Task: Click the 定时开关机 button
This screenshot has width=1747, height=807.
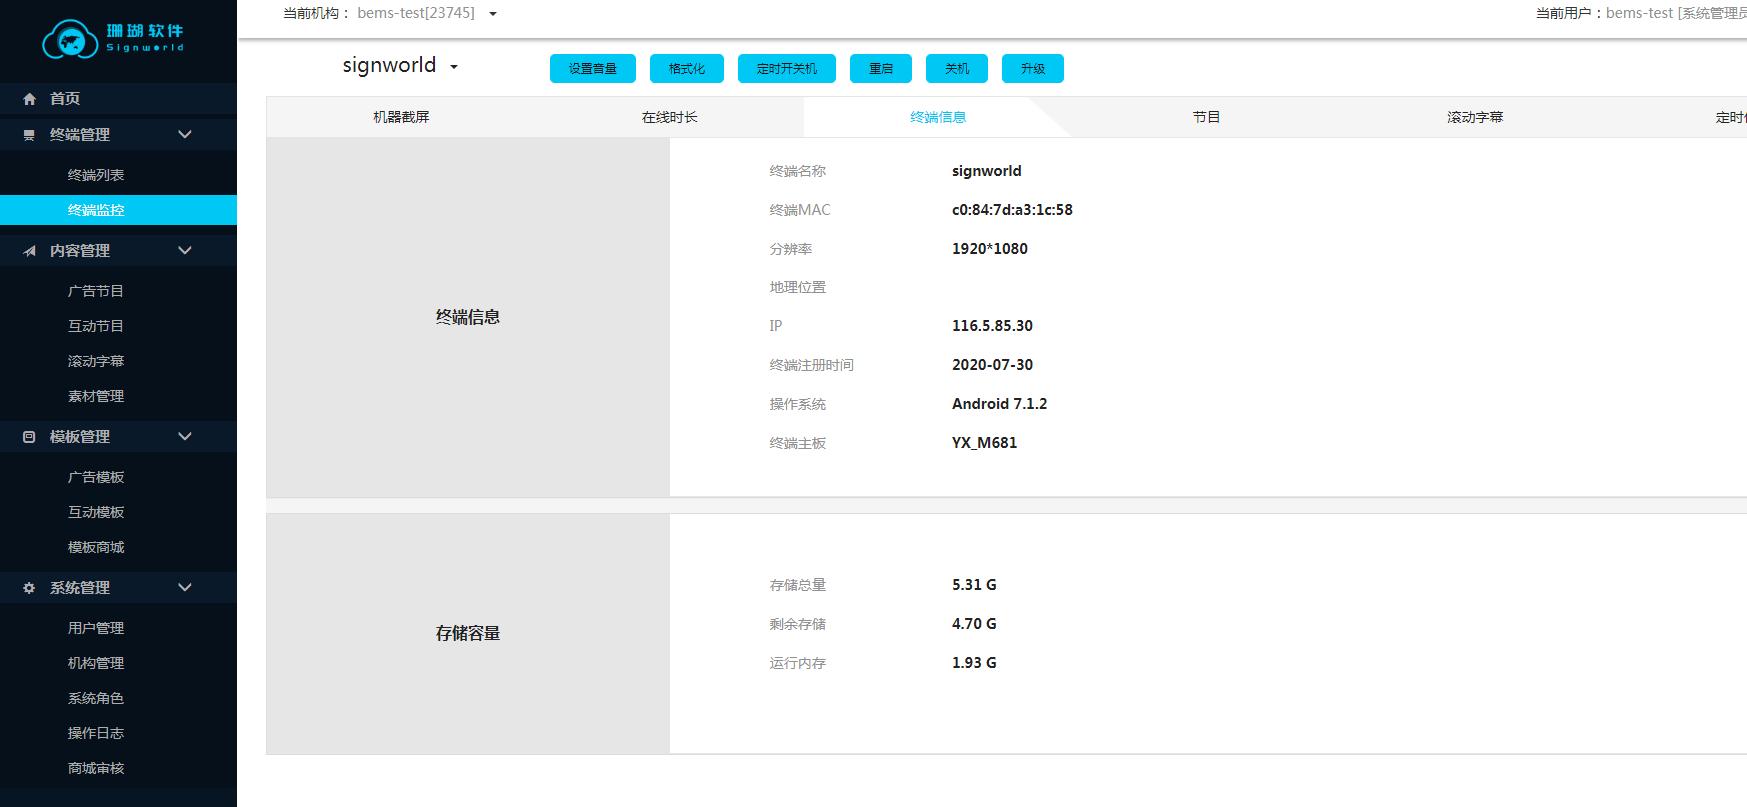Action: tap(787, 69)
